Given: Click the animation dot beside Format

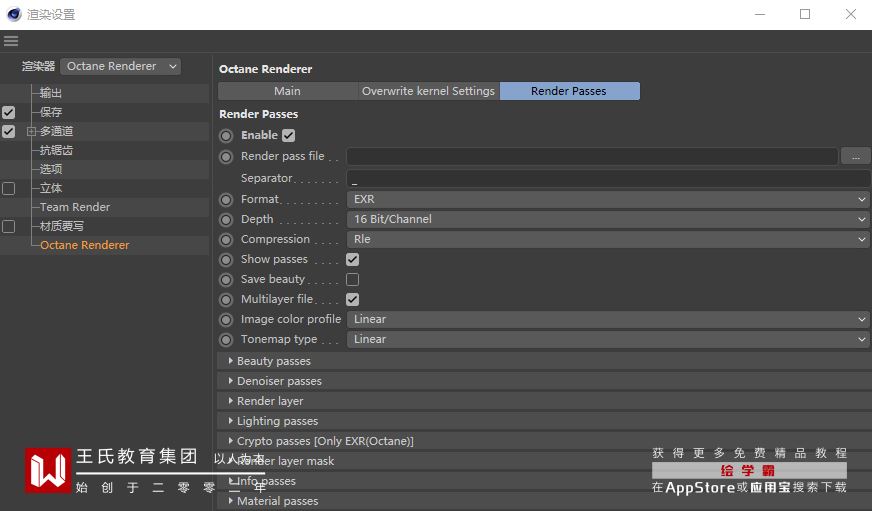Looking at the screenshot, I should coord(226,199).
